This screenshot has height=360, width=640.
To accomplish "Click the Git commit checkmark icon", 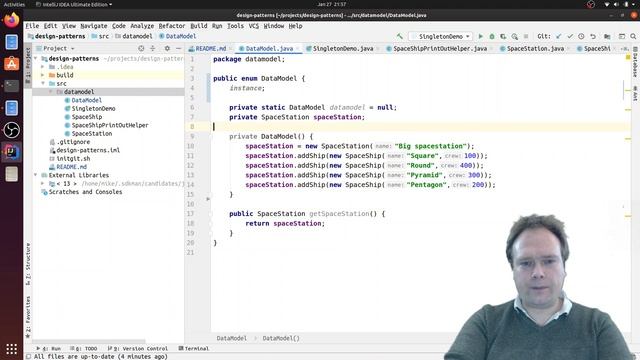I will pos(570,36).
